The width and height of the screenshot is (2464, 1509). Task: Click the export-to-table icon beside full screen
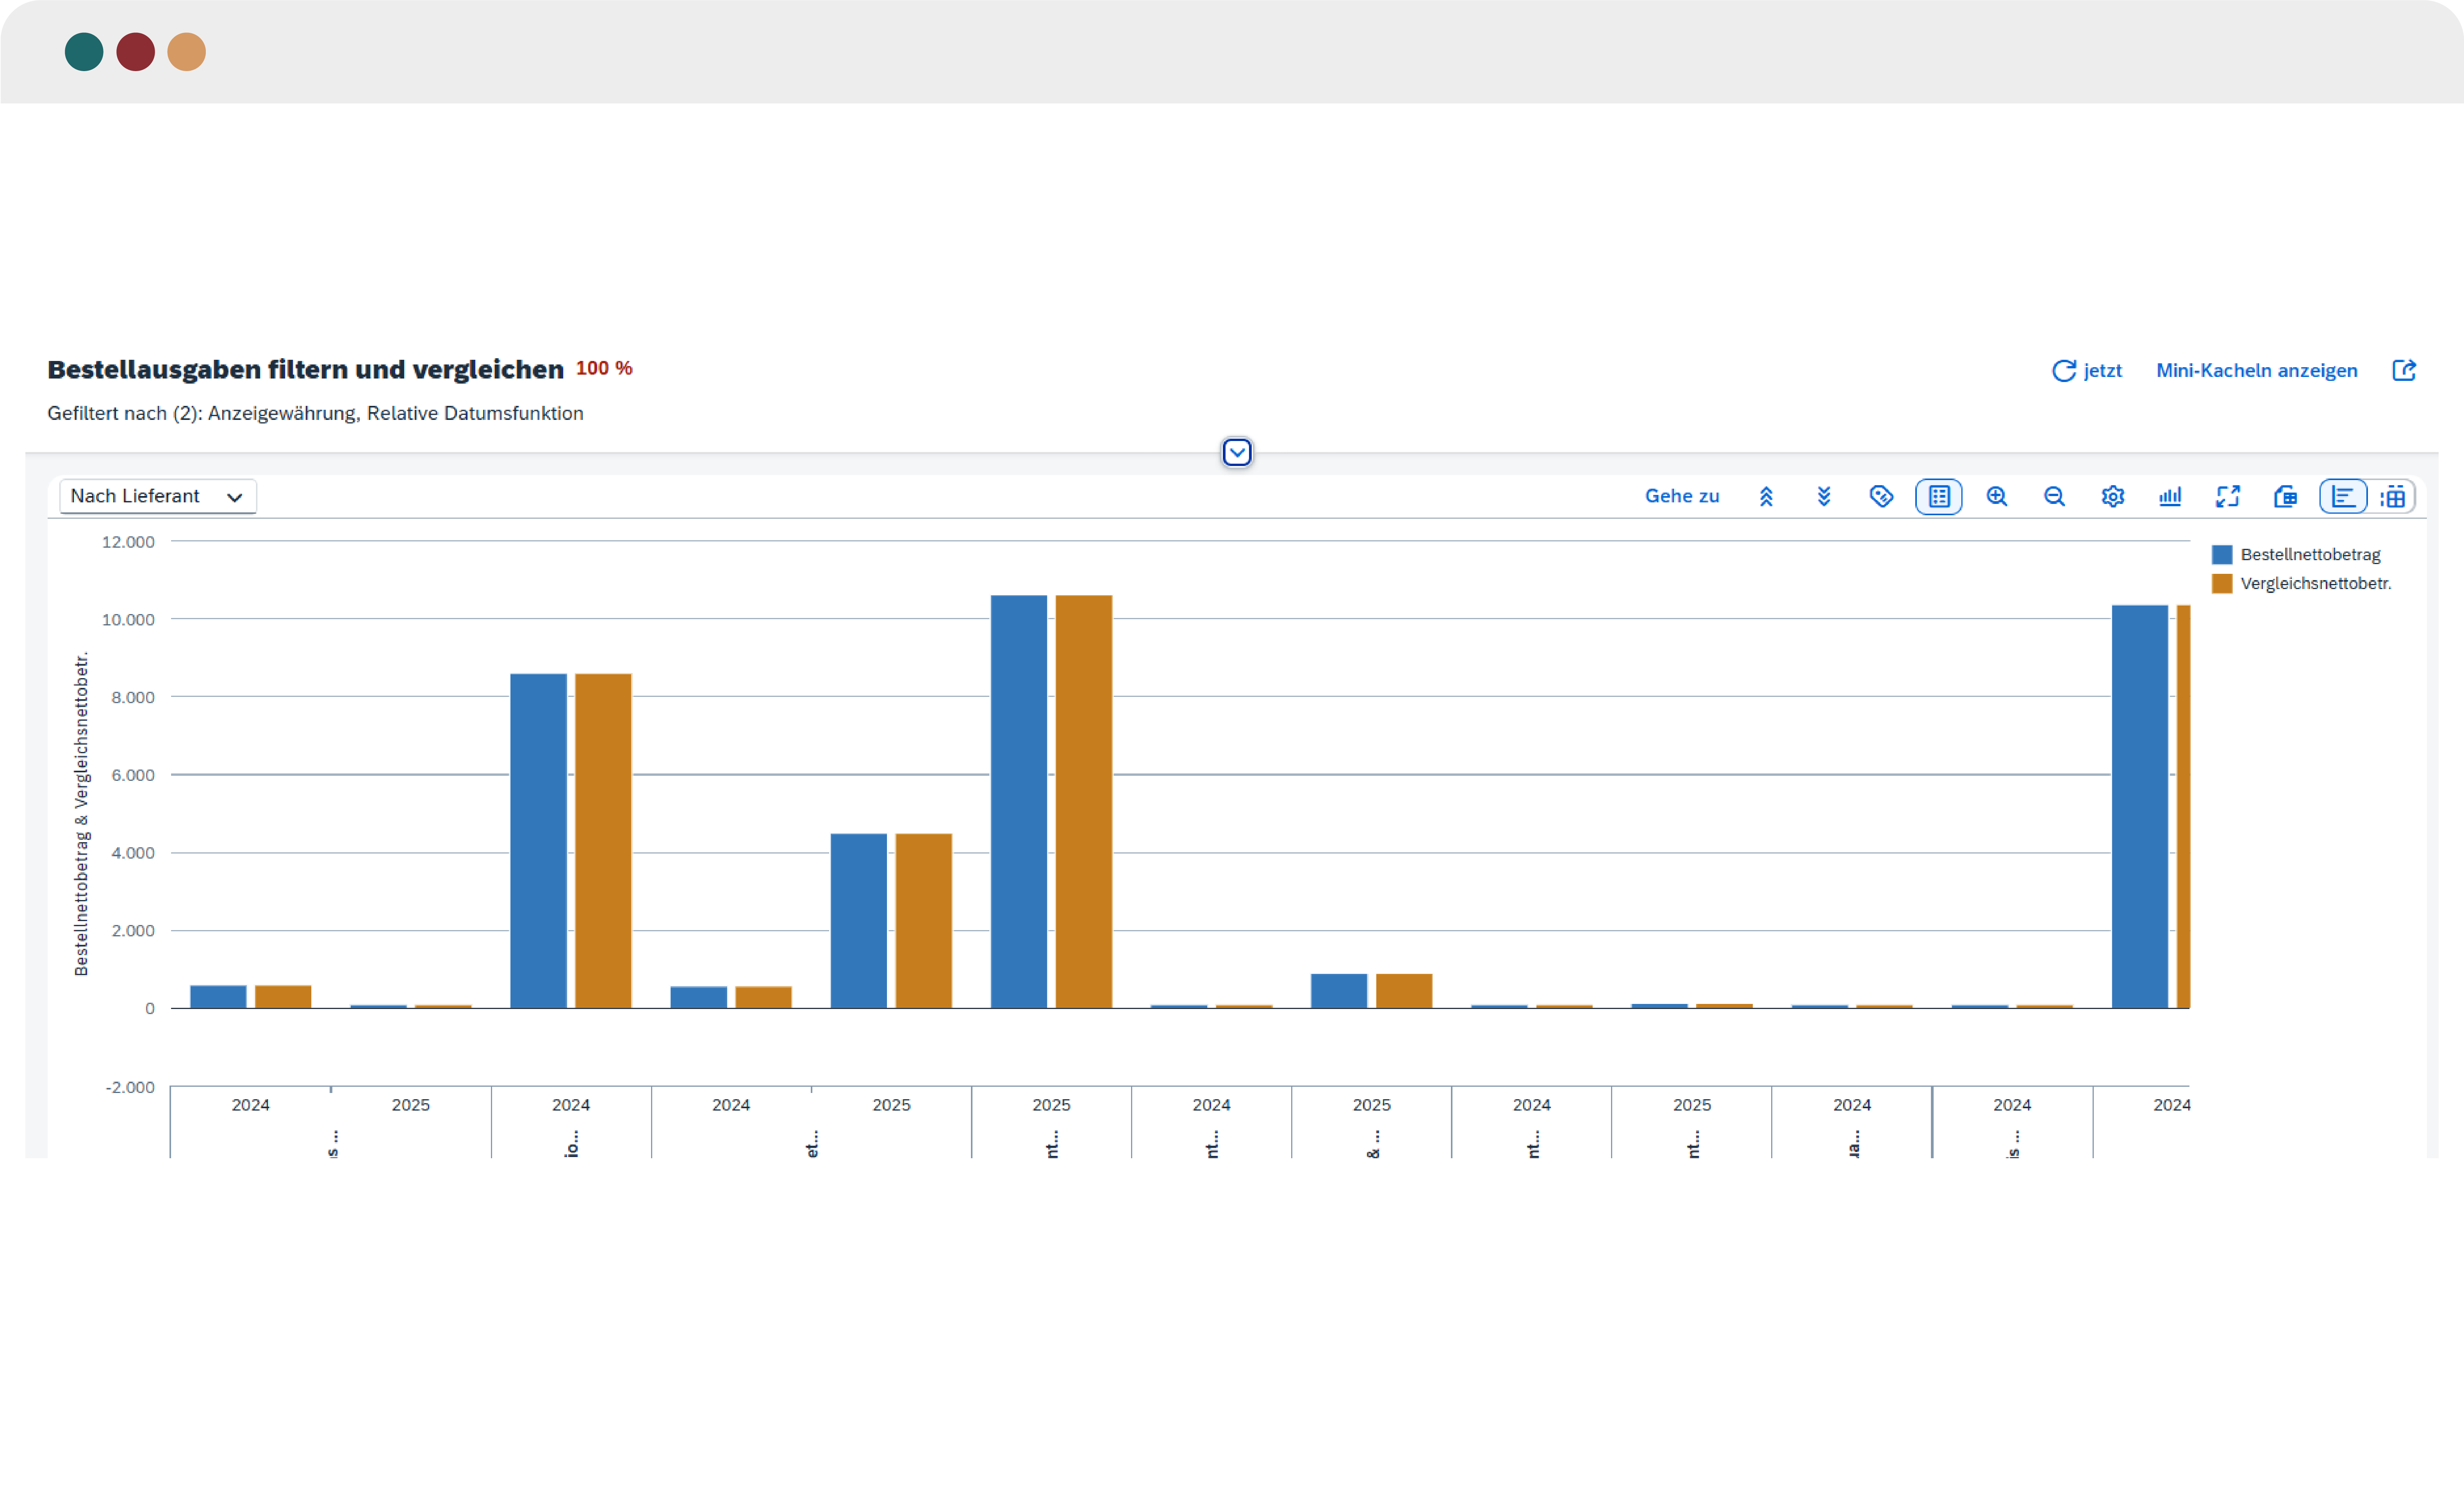[2286, 496]
